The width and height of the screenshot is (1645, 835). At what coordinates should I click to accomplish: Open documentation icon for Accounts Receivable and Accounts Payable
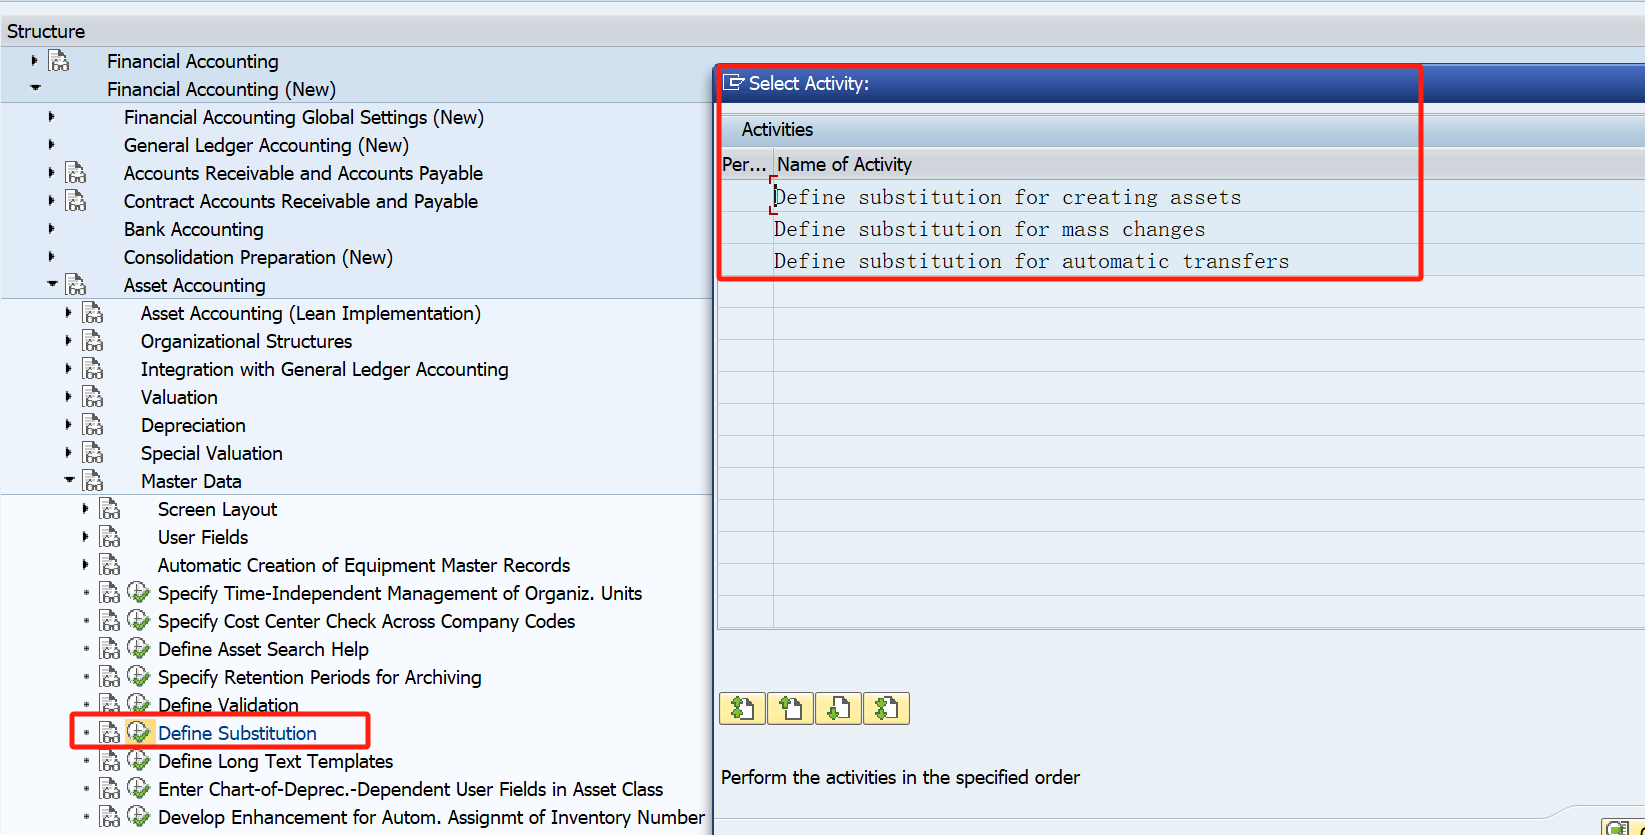click(x=76, y=173)
